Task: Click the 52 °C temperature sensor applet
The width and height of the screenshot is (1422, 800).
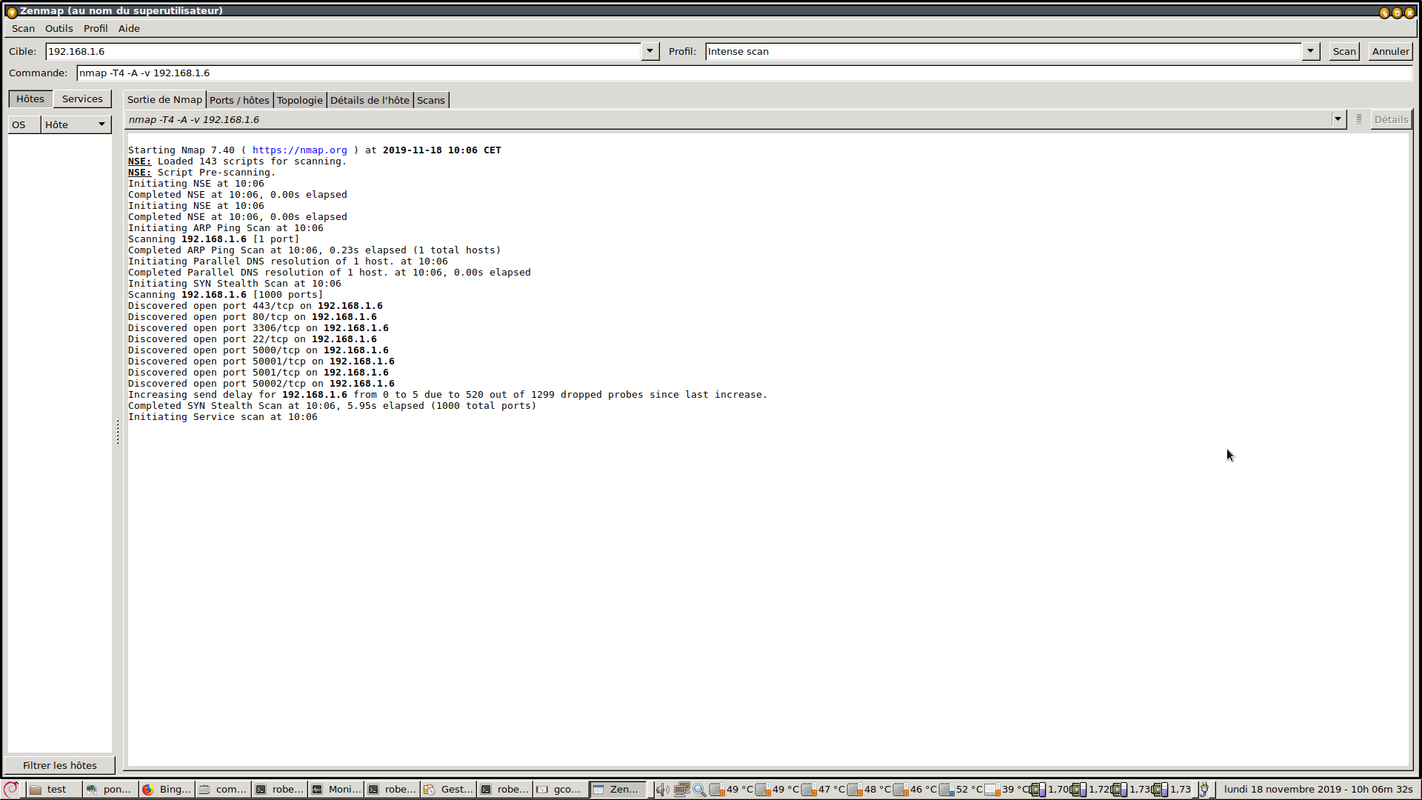Action: (961, 789)
